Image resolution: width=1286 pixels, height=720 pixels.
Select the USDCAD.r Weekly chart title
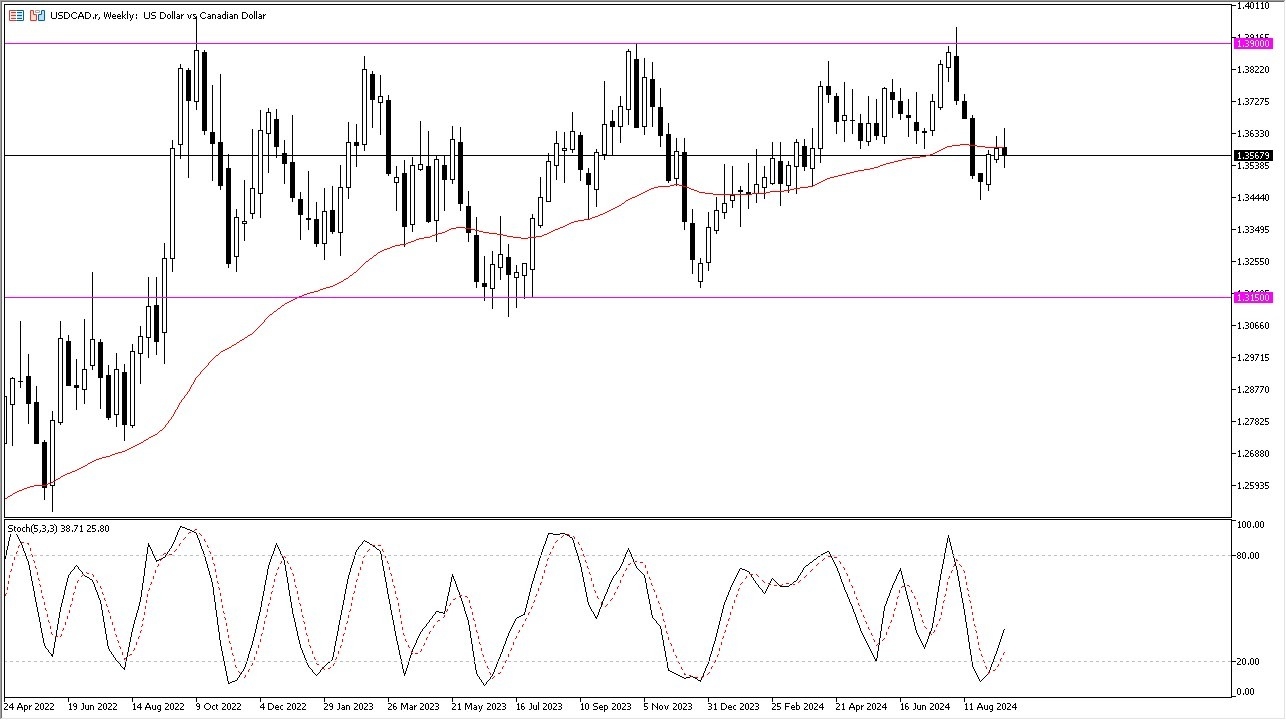pos(158,16)
